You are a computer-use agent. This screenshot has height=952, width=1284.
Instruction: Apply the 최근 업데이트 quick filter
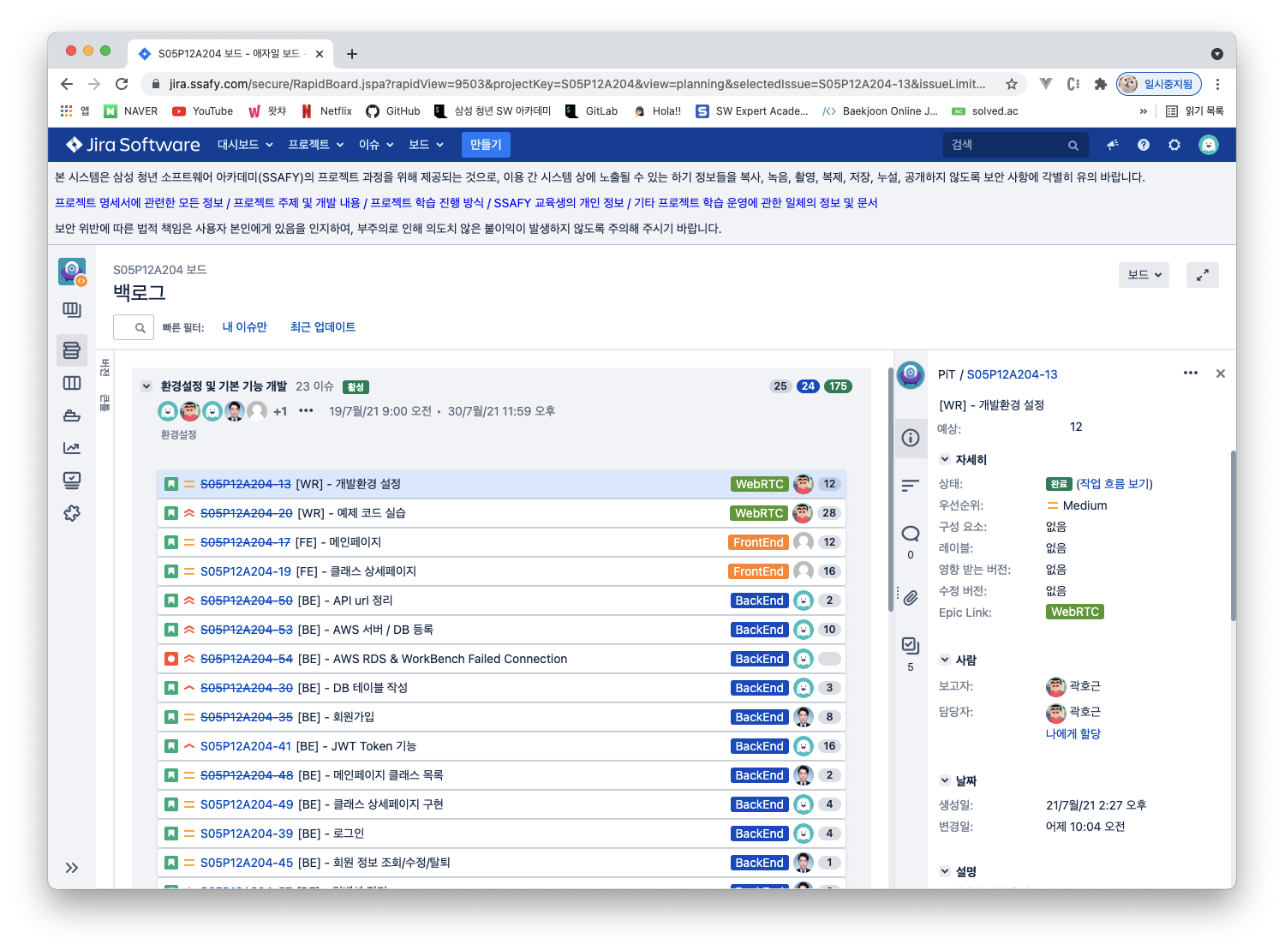(322, 327)
